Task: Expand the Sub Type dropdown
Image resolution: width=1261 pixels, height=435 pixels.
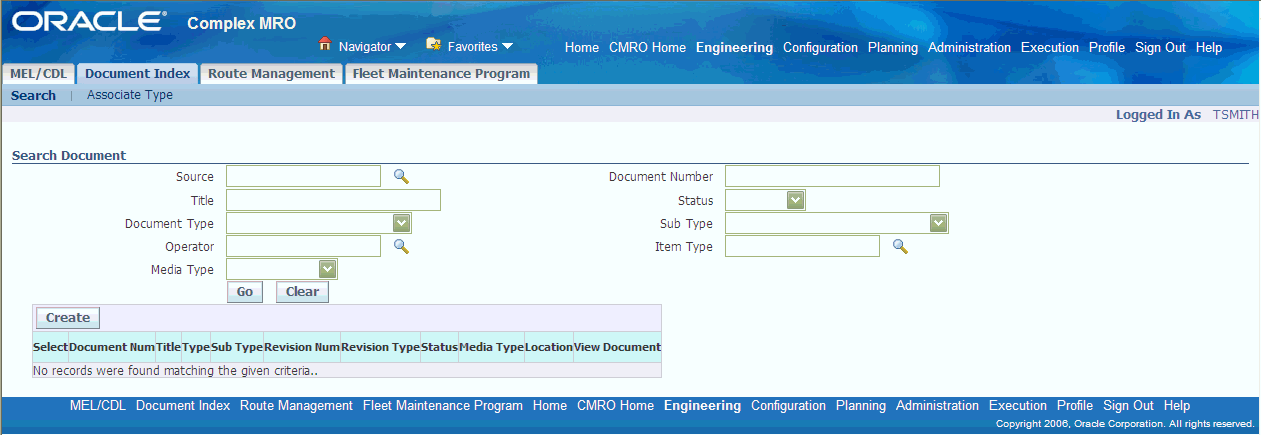Action: pos(938,223)
